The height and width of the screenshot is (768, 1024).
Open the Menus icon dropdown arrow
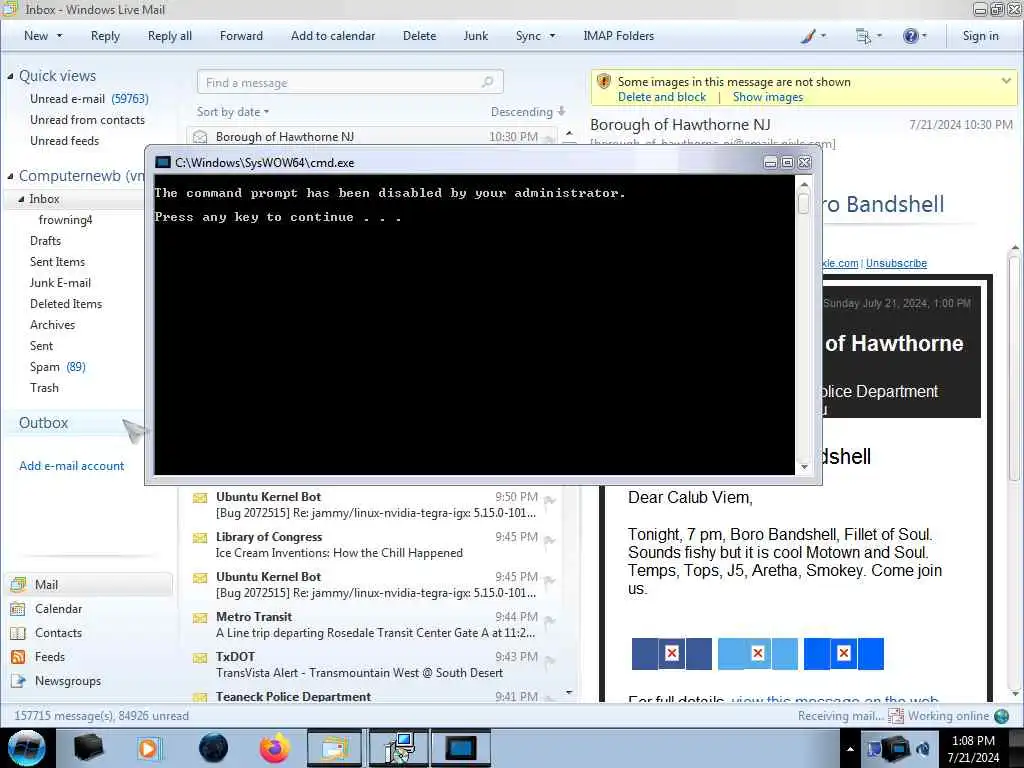tap(878, 37)
